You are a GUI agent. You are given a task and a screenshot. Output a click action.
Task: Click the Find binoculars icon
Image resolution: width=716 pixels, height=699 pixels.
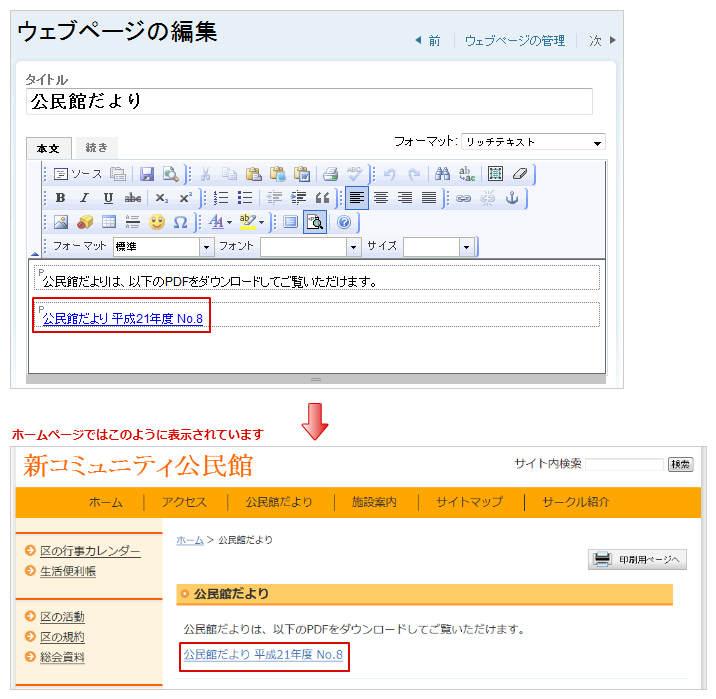(443, 174)
